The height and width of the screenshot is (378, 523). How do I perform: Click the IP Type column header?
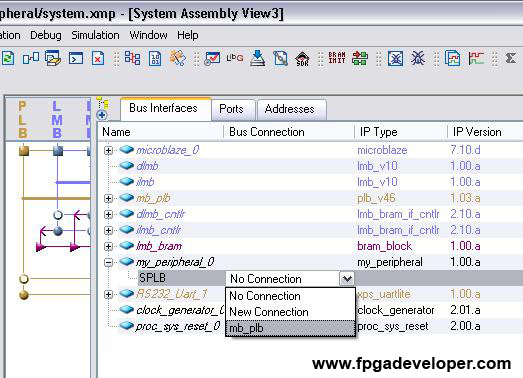tap(401, 132)
